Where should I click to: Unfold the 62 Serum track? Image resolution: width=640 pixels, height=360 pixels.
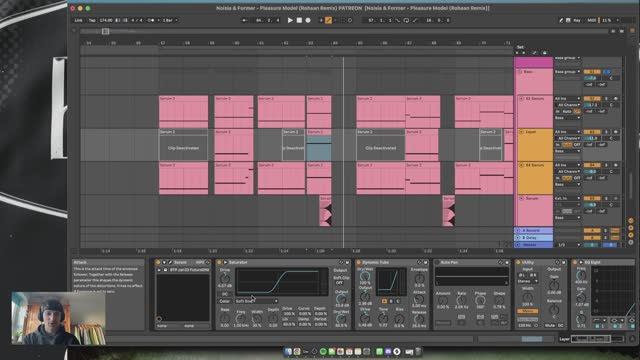pyautogui.click(x=521, y=99)
